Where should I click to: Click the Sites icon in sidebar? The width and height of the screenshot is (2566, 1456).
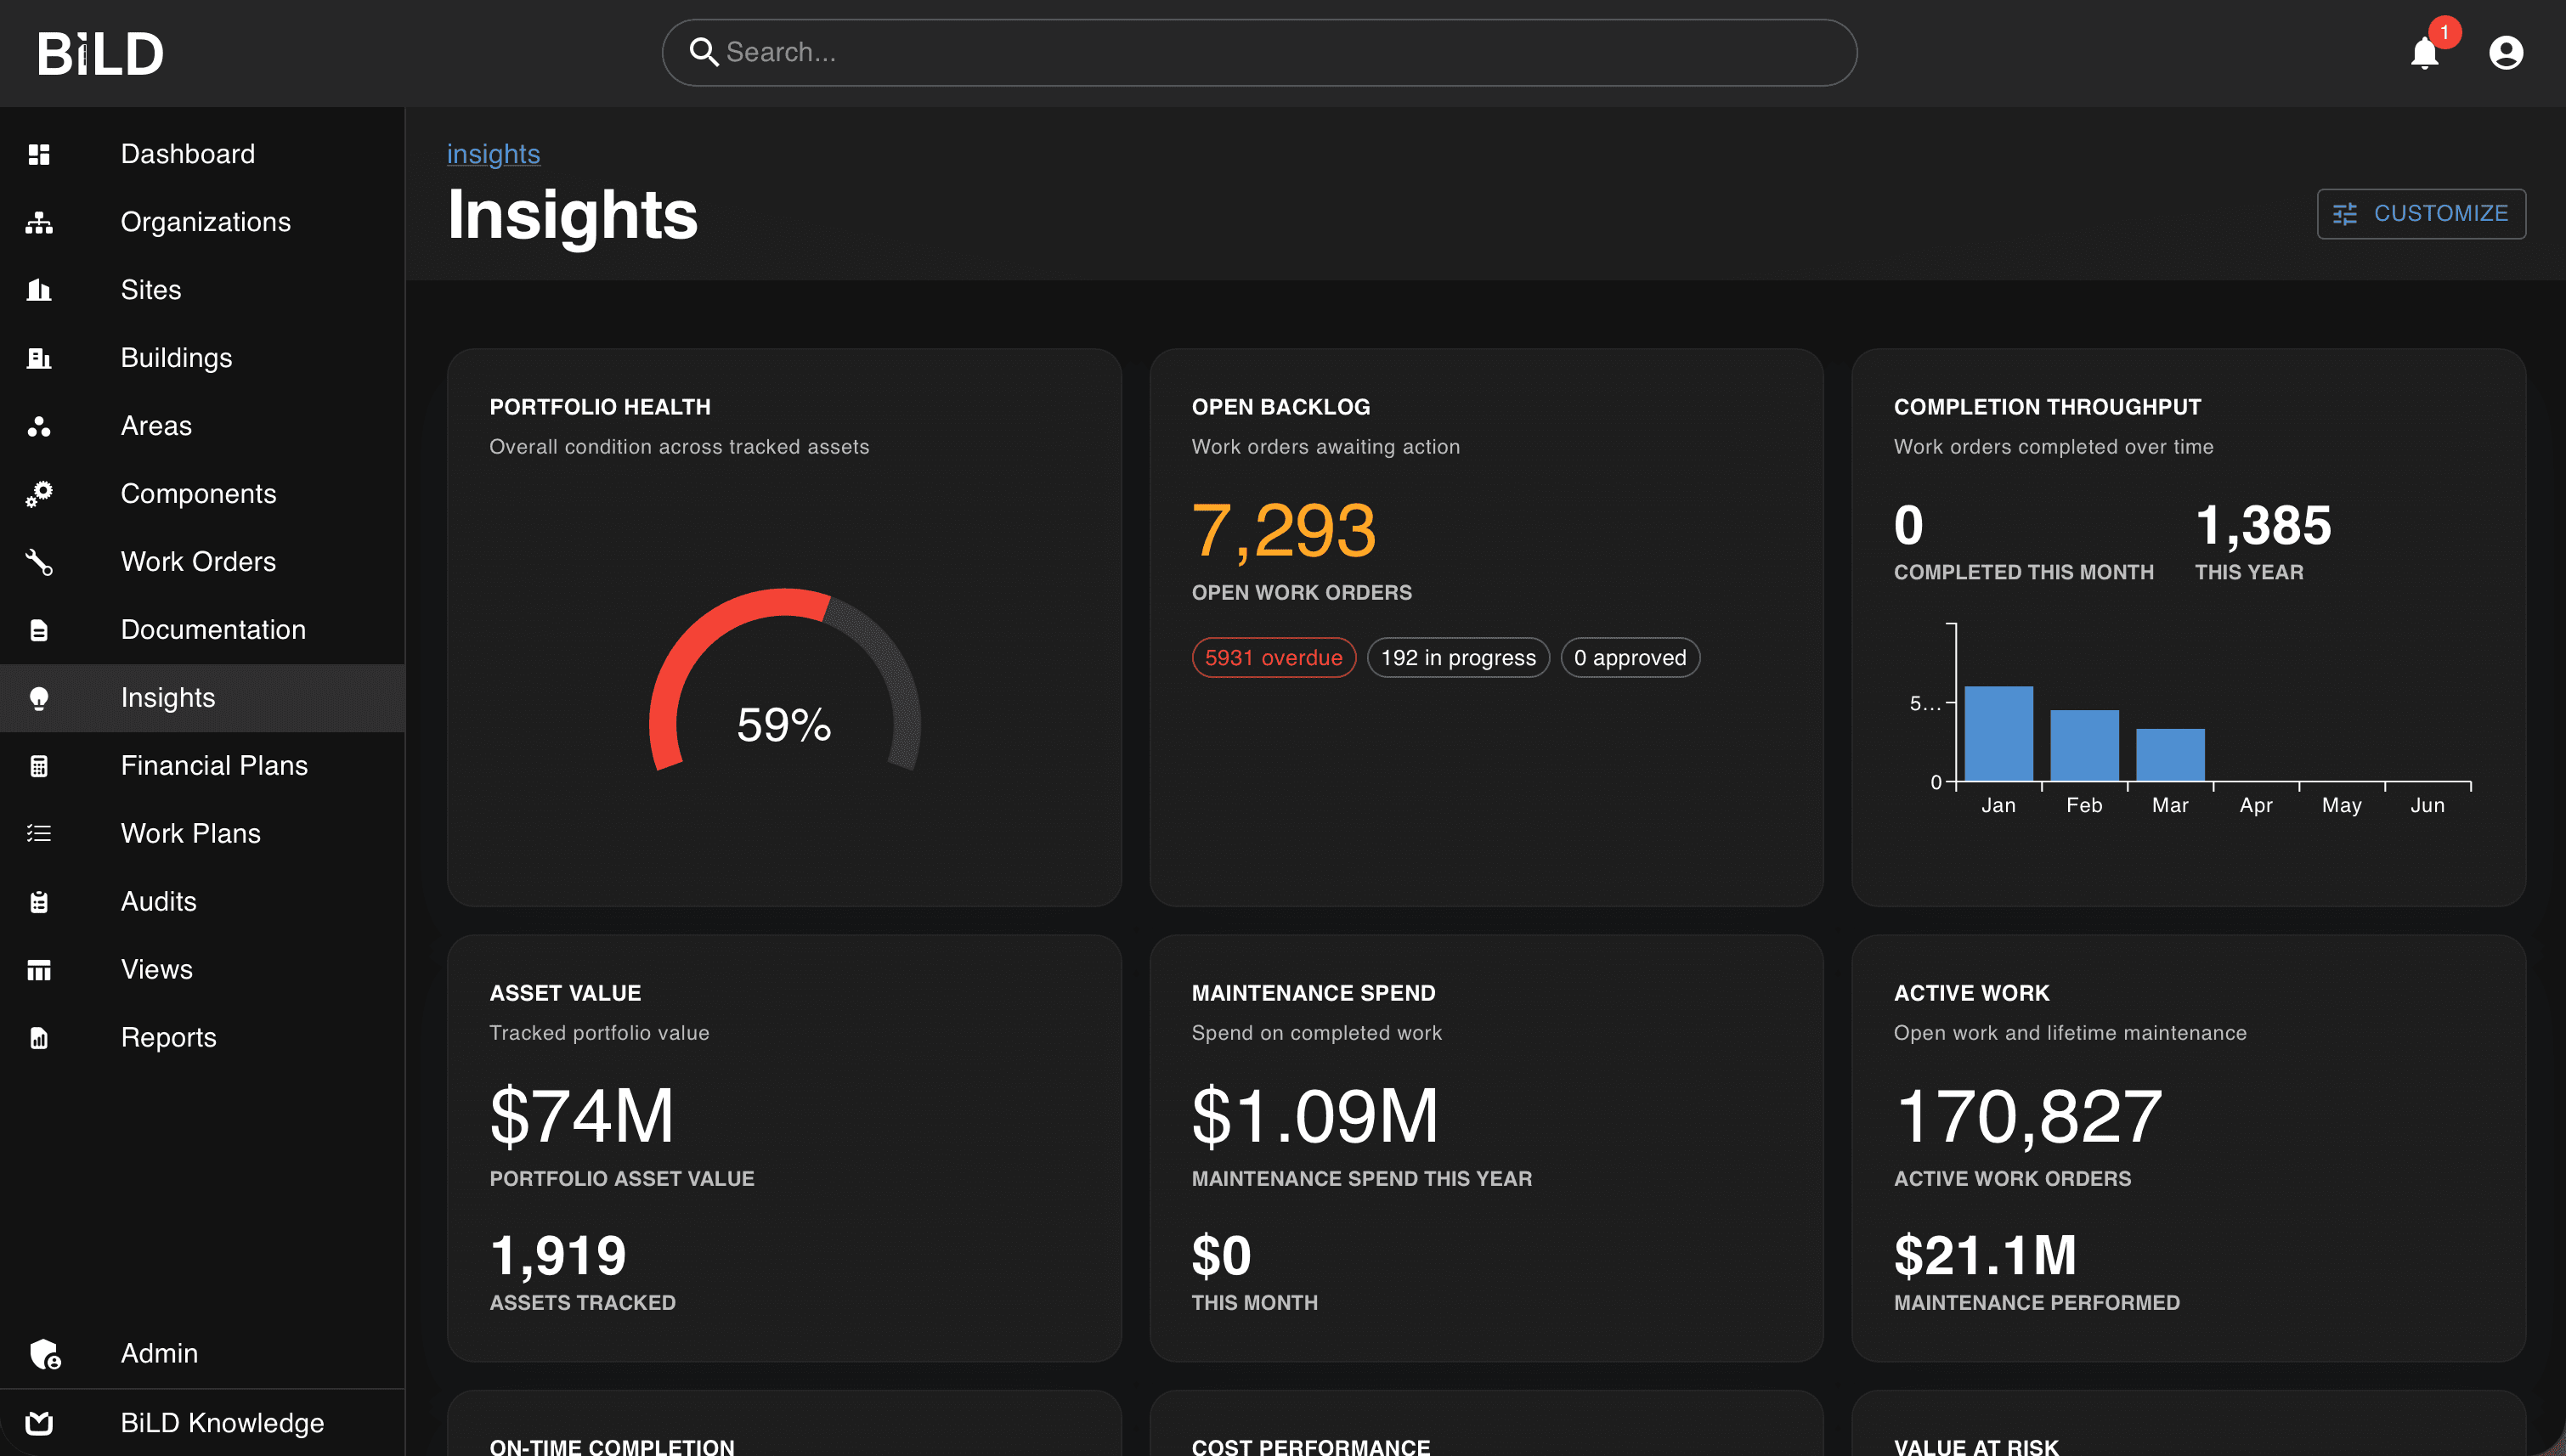pyautogui.click(x=39, y=290)
